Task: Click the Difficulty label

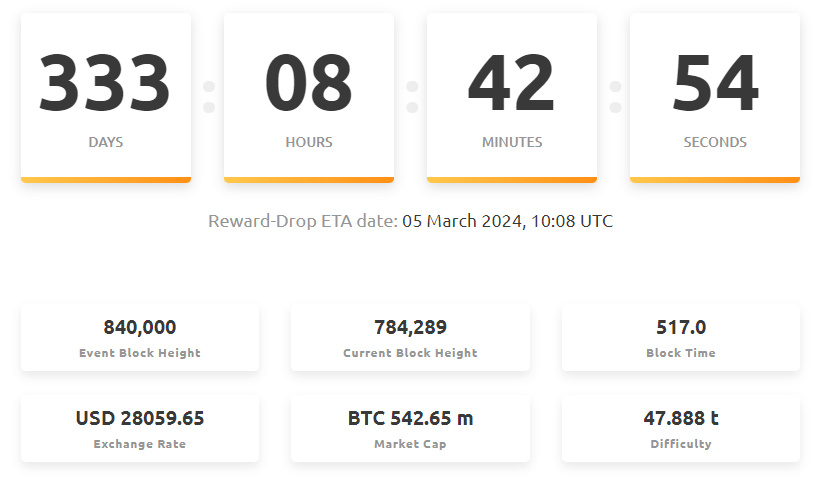Action: pyautogui.click(x=681, y=444)
